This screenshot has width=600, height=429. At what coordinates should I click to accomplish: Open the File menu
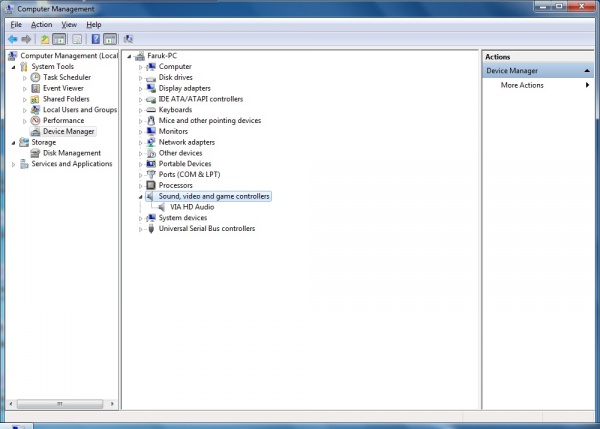[x=16, y=24]
